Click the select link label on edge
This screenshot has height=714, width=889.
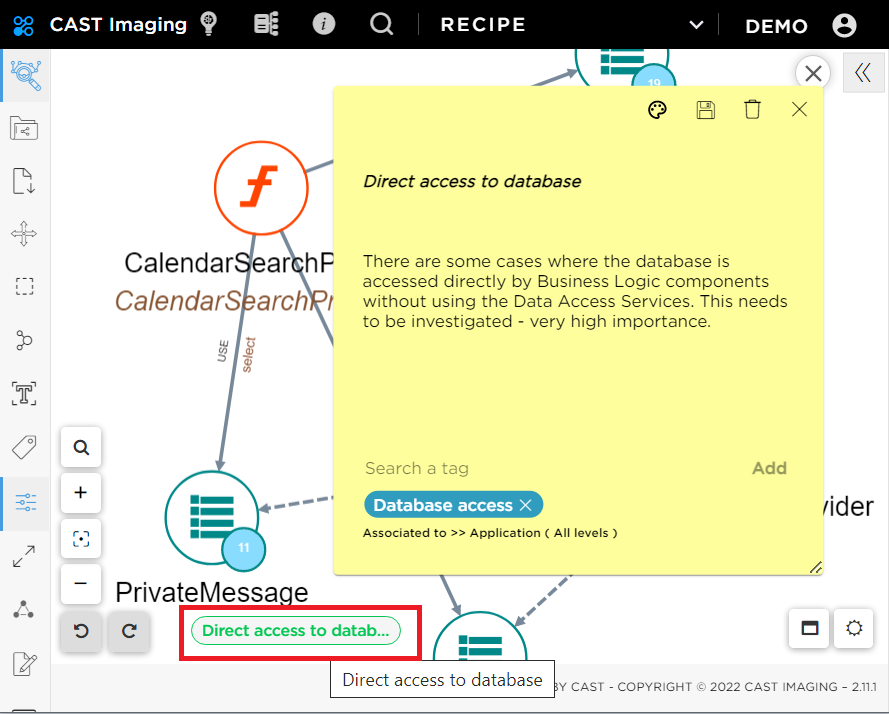point(249,355)
